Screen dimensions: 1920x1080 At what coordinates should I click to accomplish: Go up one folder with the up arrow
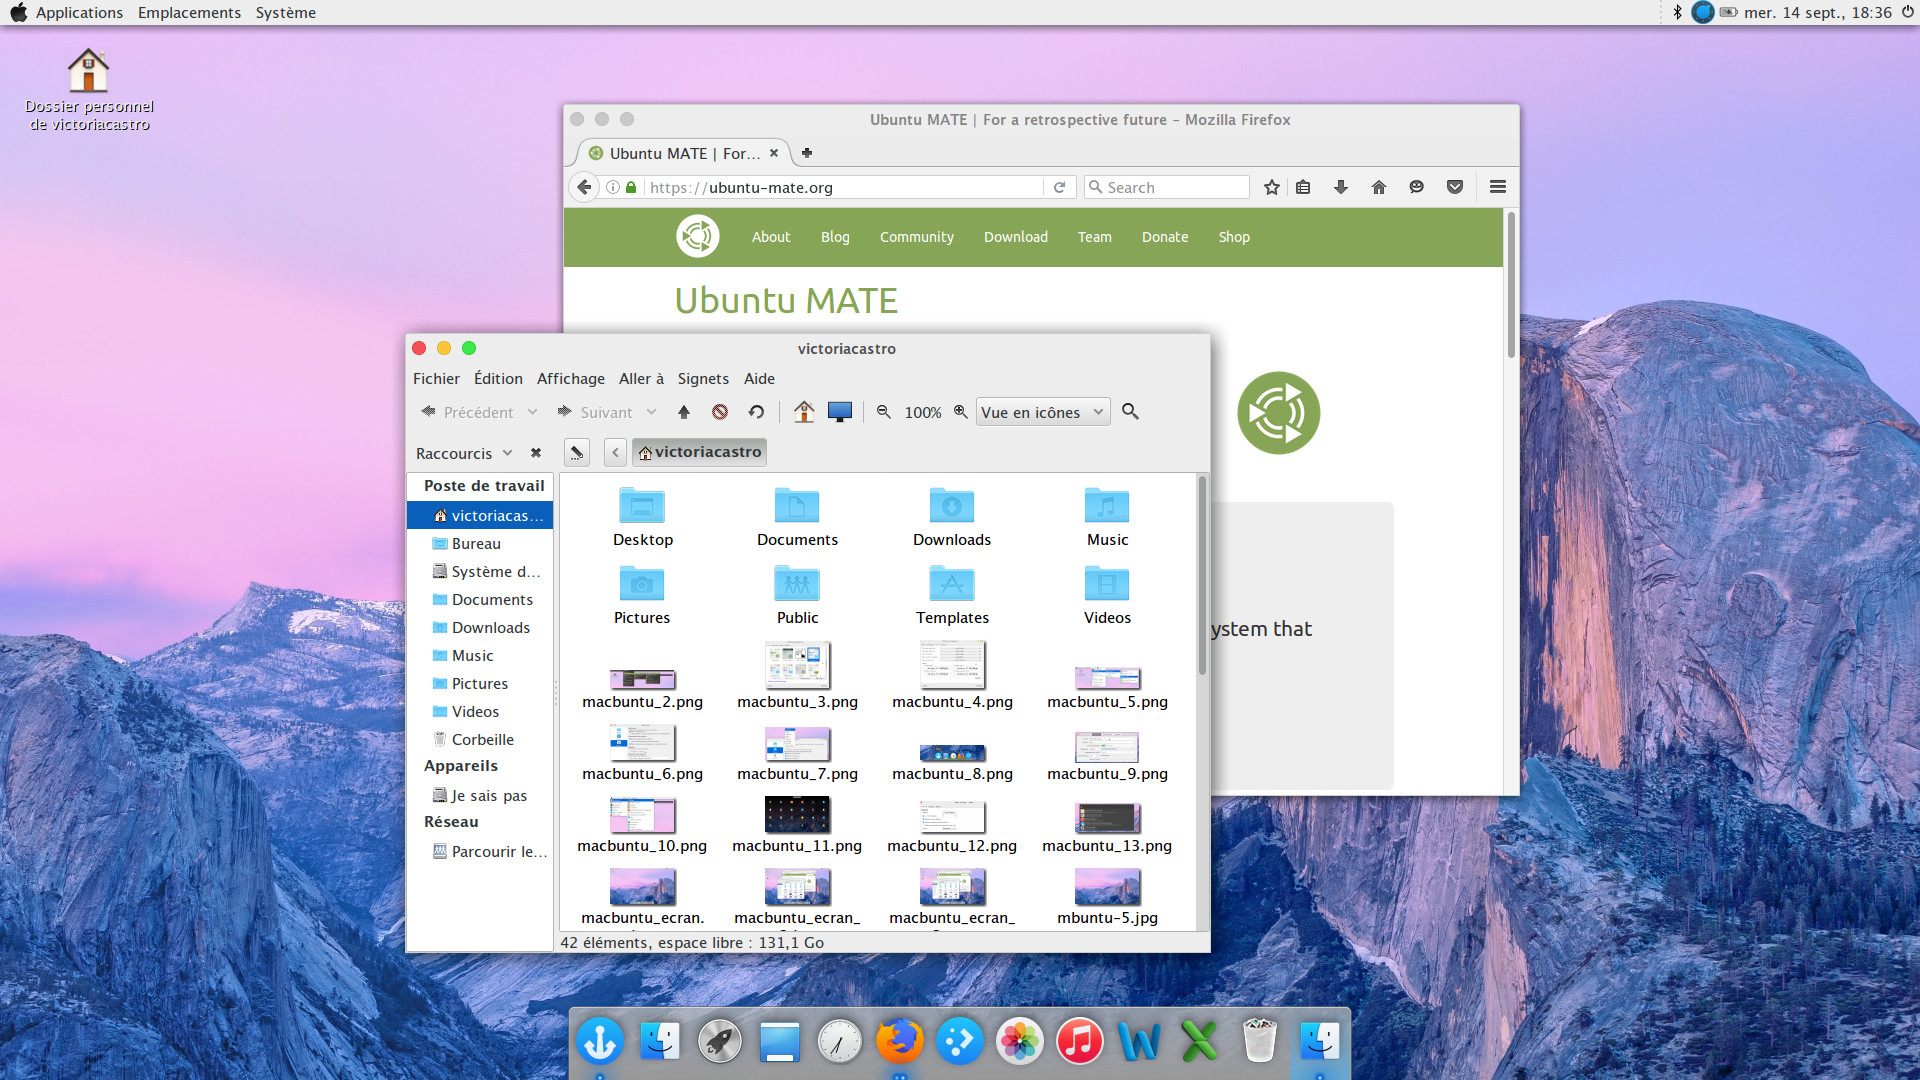point(684,412)
